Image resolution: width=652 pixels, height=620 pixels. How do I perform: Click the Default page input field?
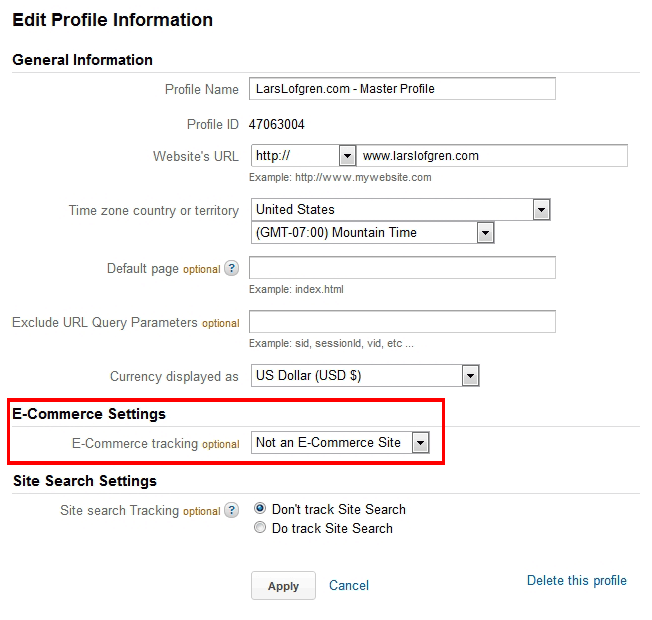click(x=402, y=268)
